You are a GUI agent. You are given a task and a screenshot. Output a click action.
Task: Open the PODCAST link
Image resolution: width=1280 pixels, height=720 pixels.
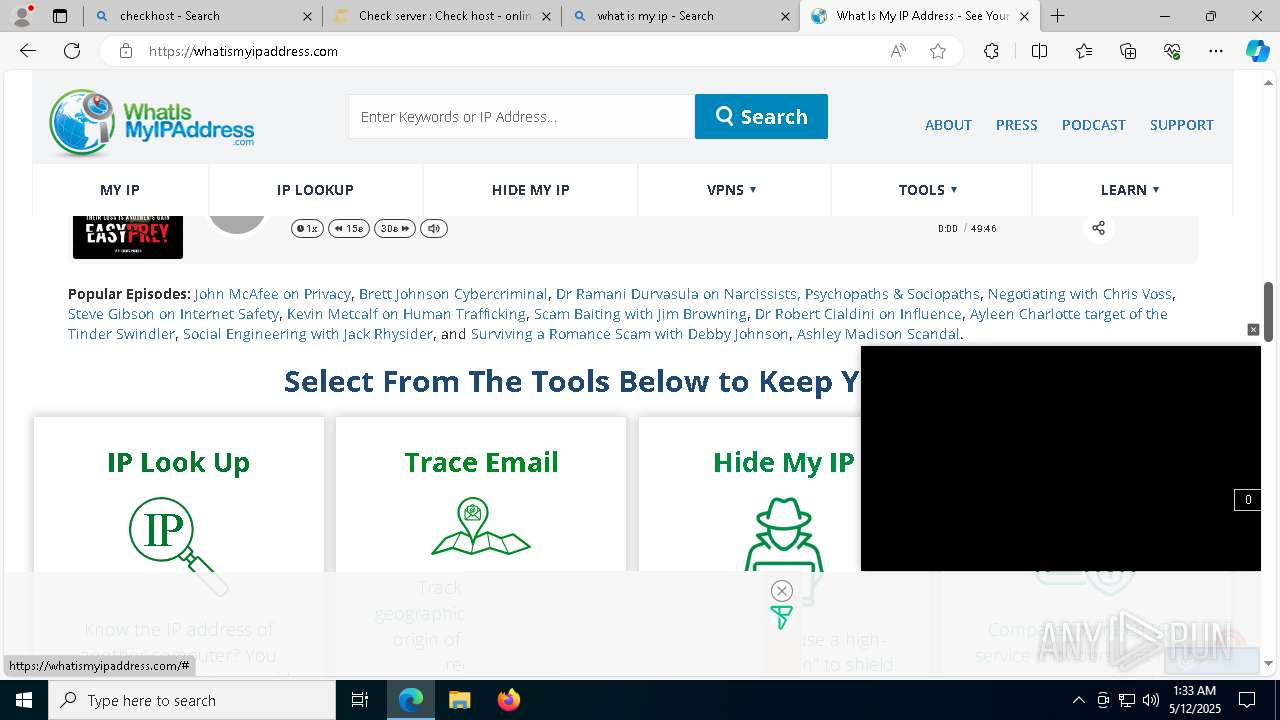coord(1093,125)
